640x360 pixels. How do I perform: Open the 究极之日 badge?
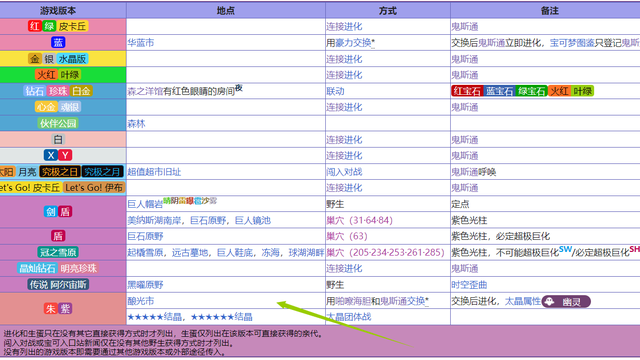[x=60, y=172]
